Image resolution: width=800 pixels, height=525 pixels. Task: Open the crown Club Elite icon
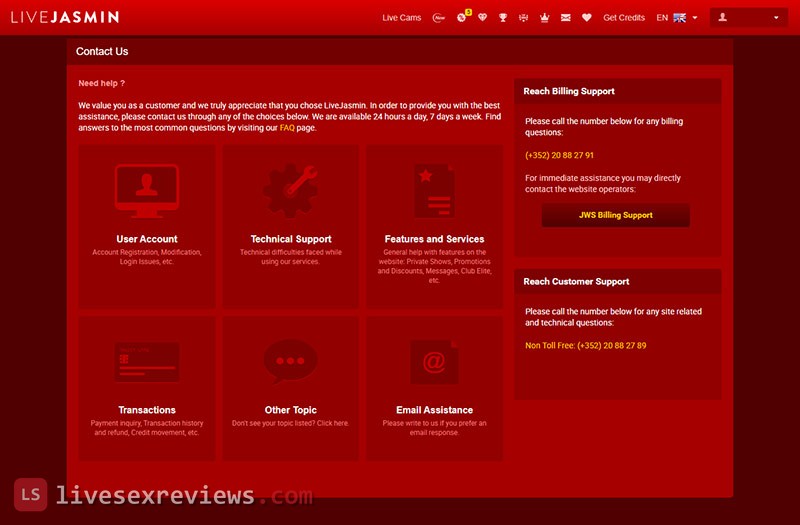click(x=544, y=18)
